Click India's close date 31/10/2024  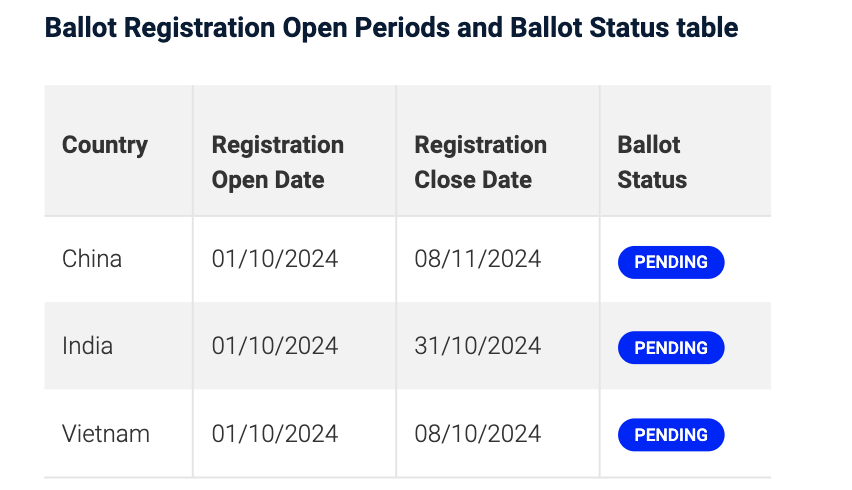point(478,346)
